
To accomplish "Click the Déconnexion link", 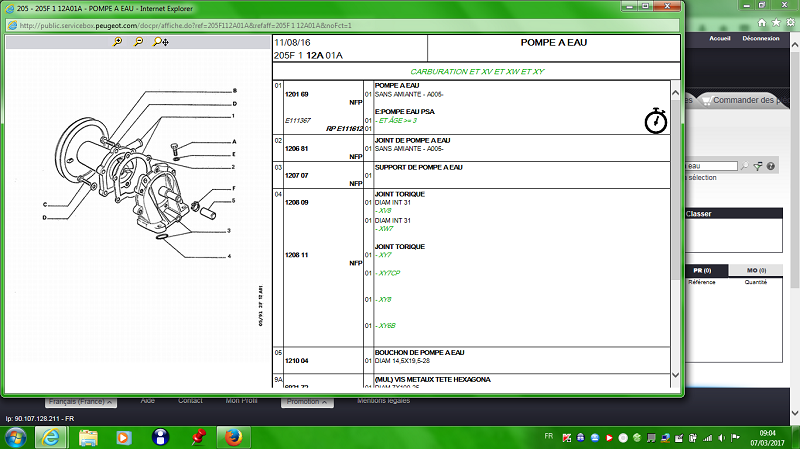I will [761, 38].
